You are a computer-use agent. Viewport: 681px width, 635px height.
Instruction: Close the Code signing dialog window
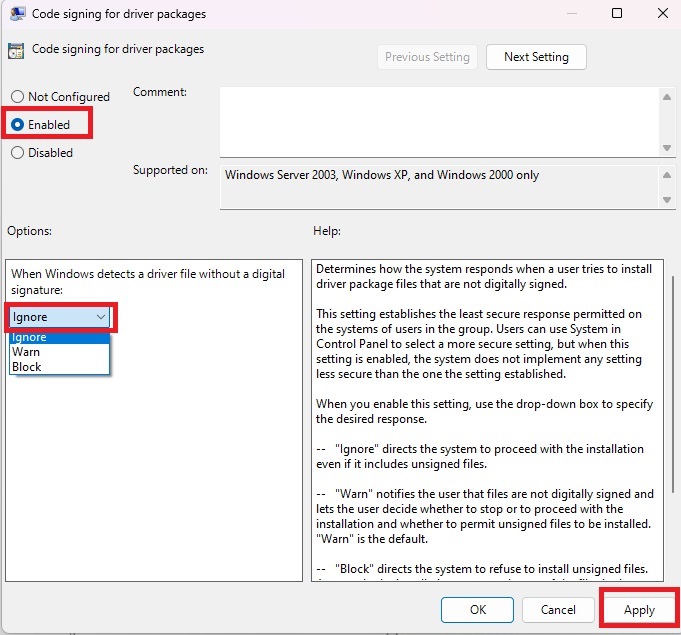click(x=663, y=13)
